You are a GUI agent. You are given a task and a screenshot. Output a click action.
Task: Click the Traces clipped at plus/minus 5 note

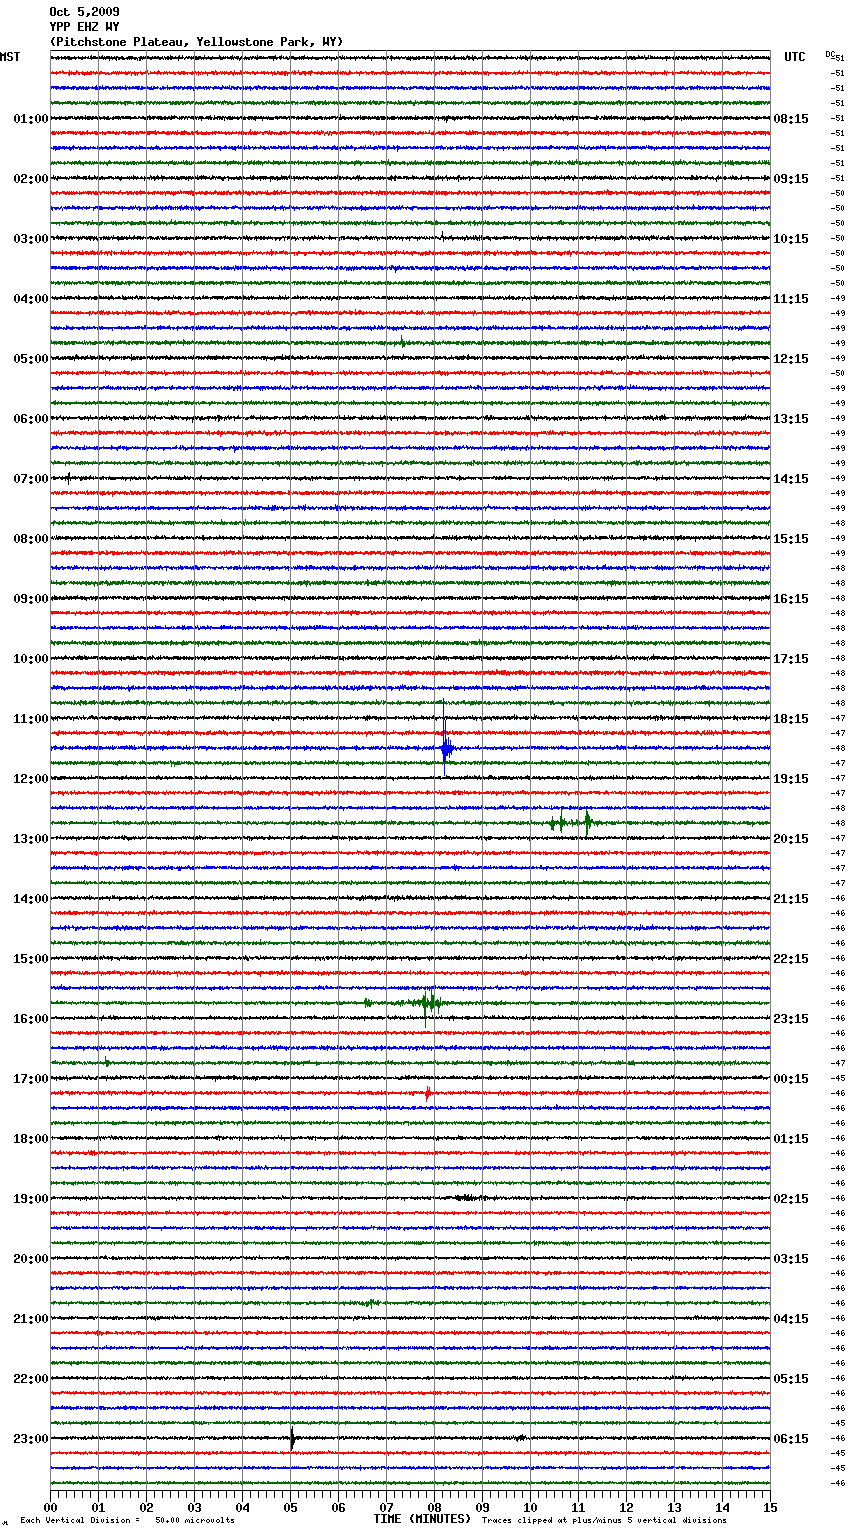pyautogui.click(x=604, y=1520)
